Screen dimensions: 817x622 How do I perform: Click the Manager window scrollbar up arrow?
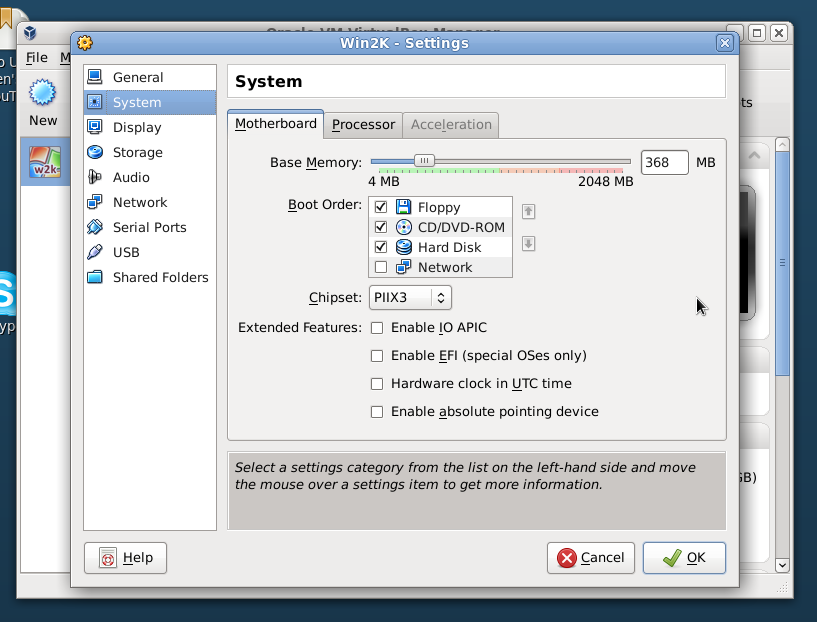coord(782,144)
